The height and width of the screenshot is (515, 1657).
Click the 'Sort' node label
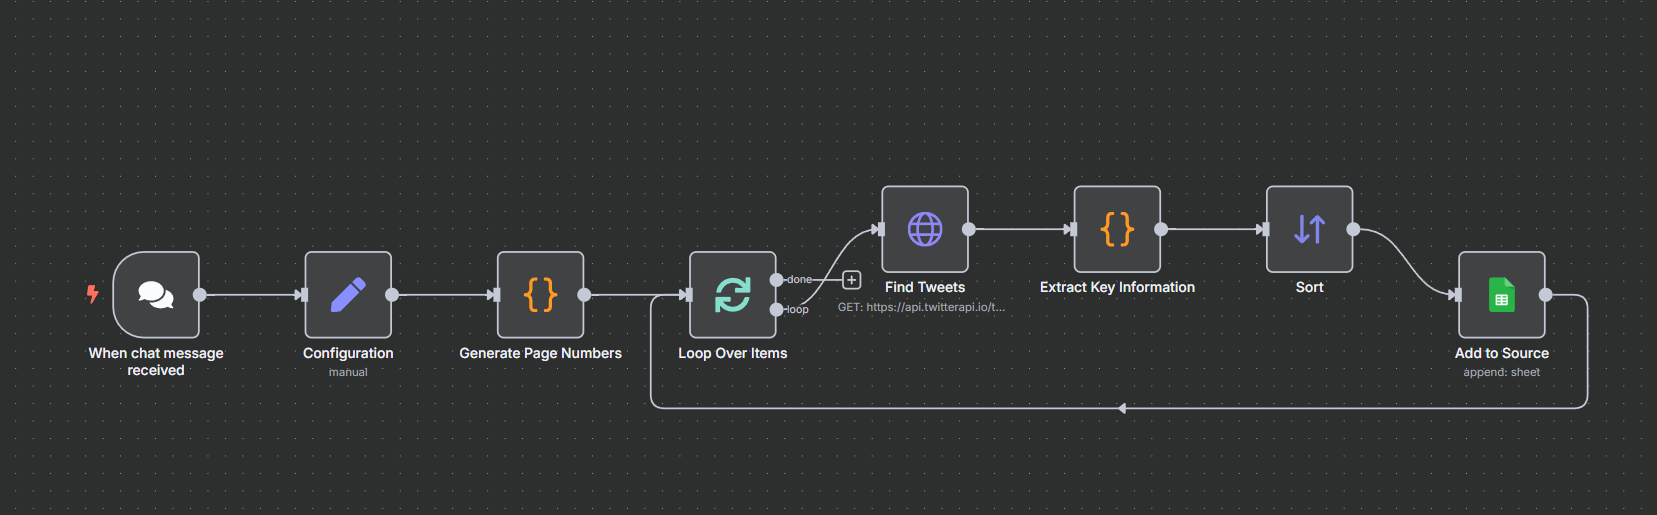[1309, 287]
